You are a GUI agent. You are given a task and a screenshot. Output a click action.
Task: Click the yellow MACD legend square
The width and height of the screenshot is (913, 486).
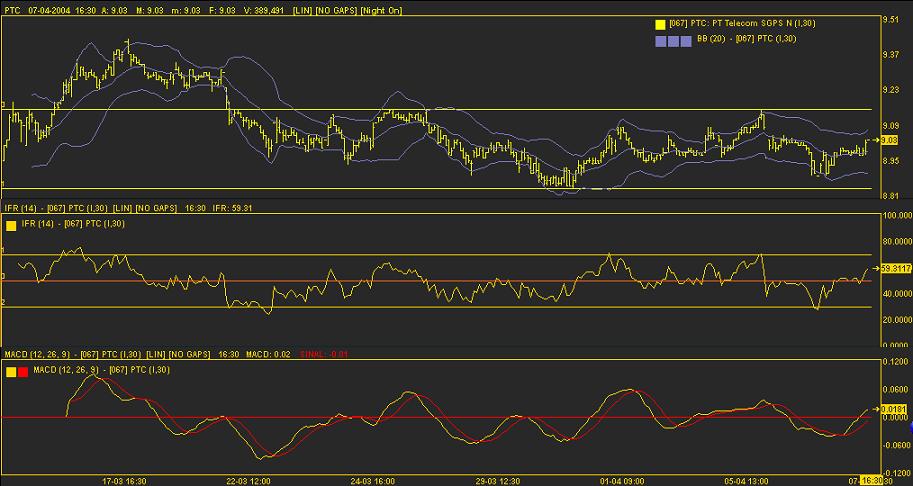(11, 372)
